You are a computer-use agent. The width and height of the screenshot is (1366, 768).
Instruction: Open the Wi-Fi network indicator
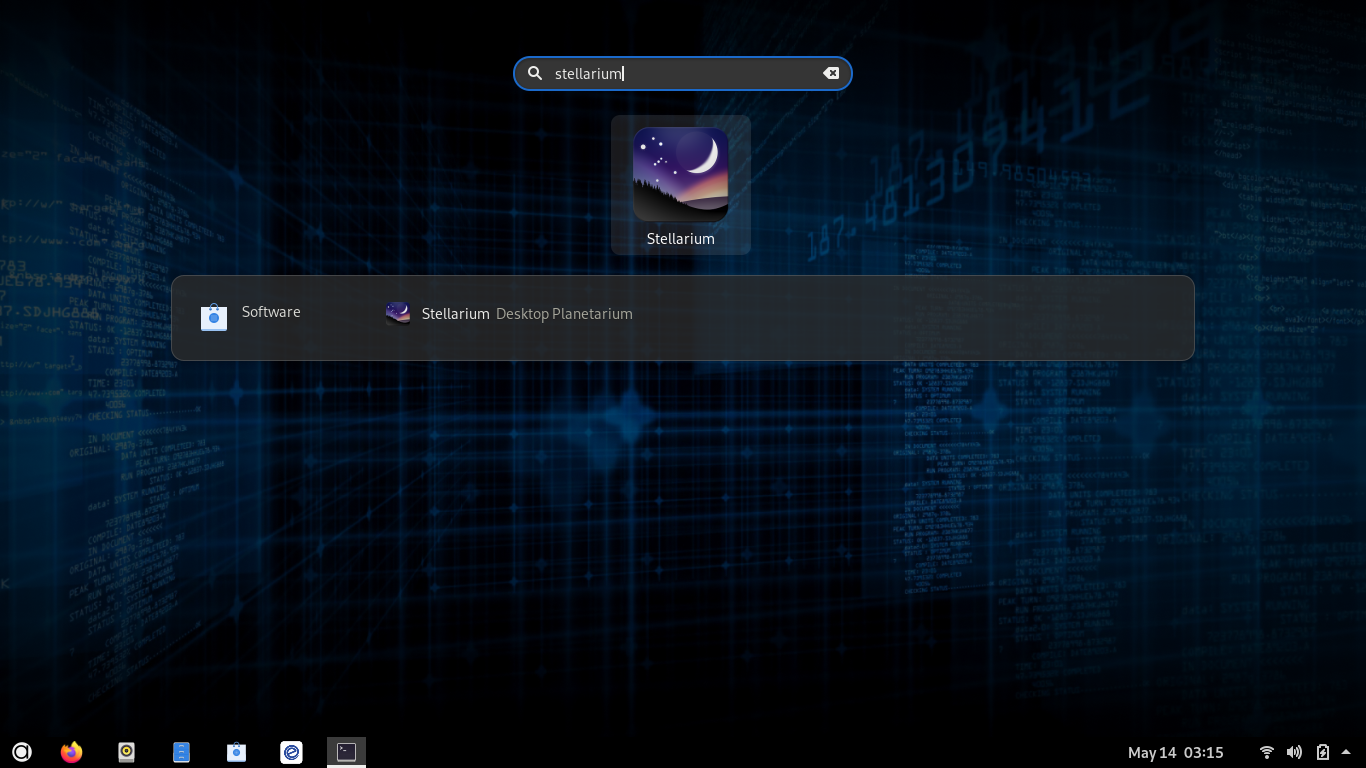coord(1267,752)
